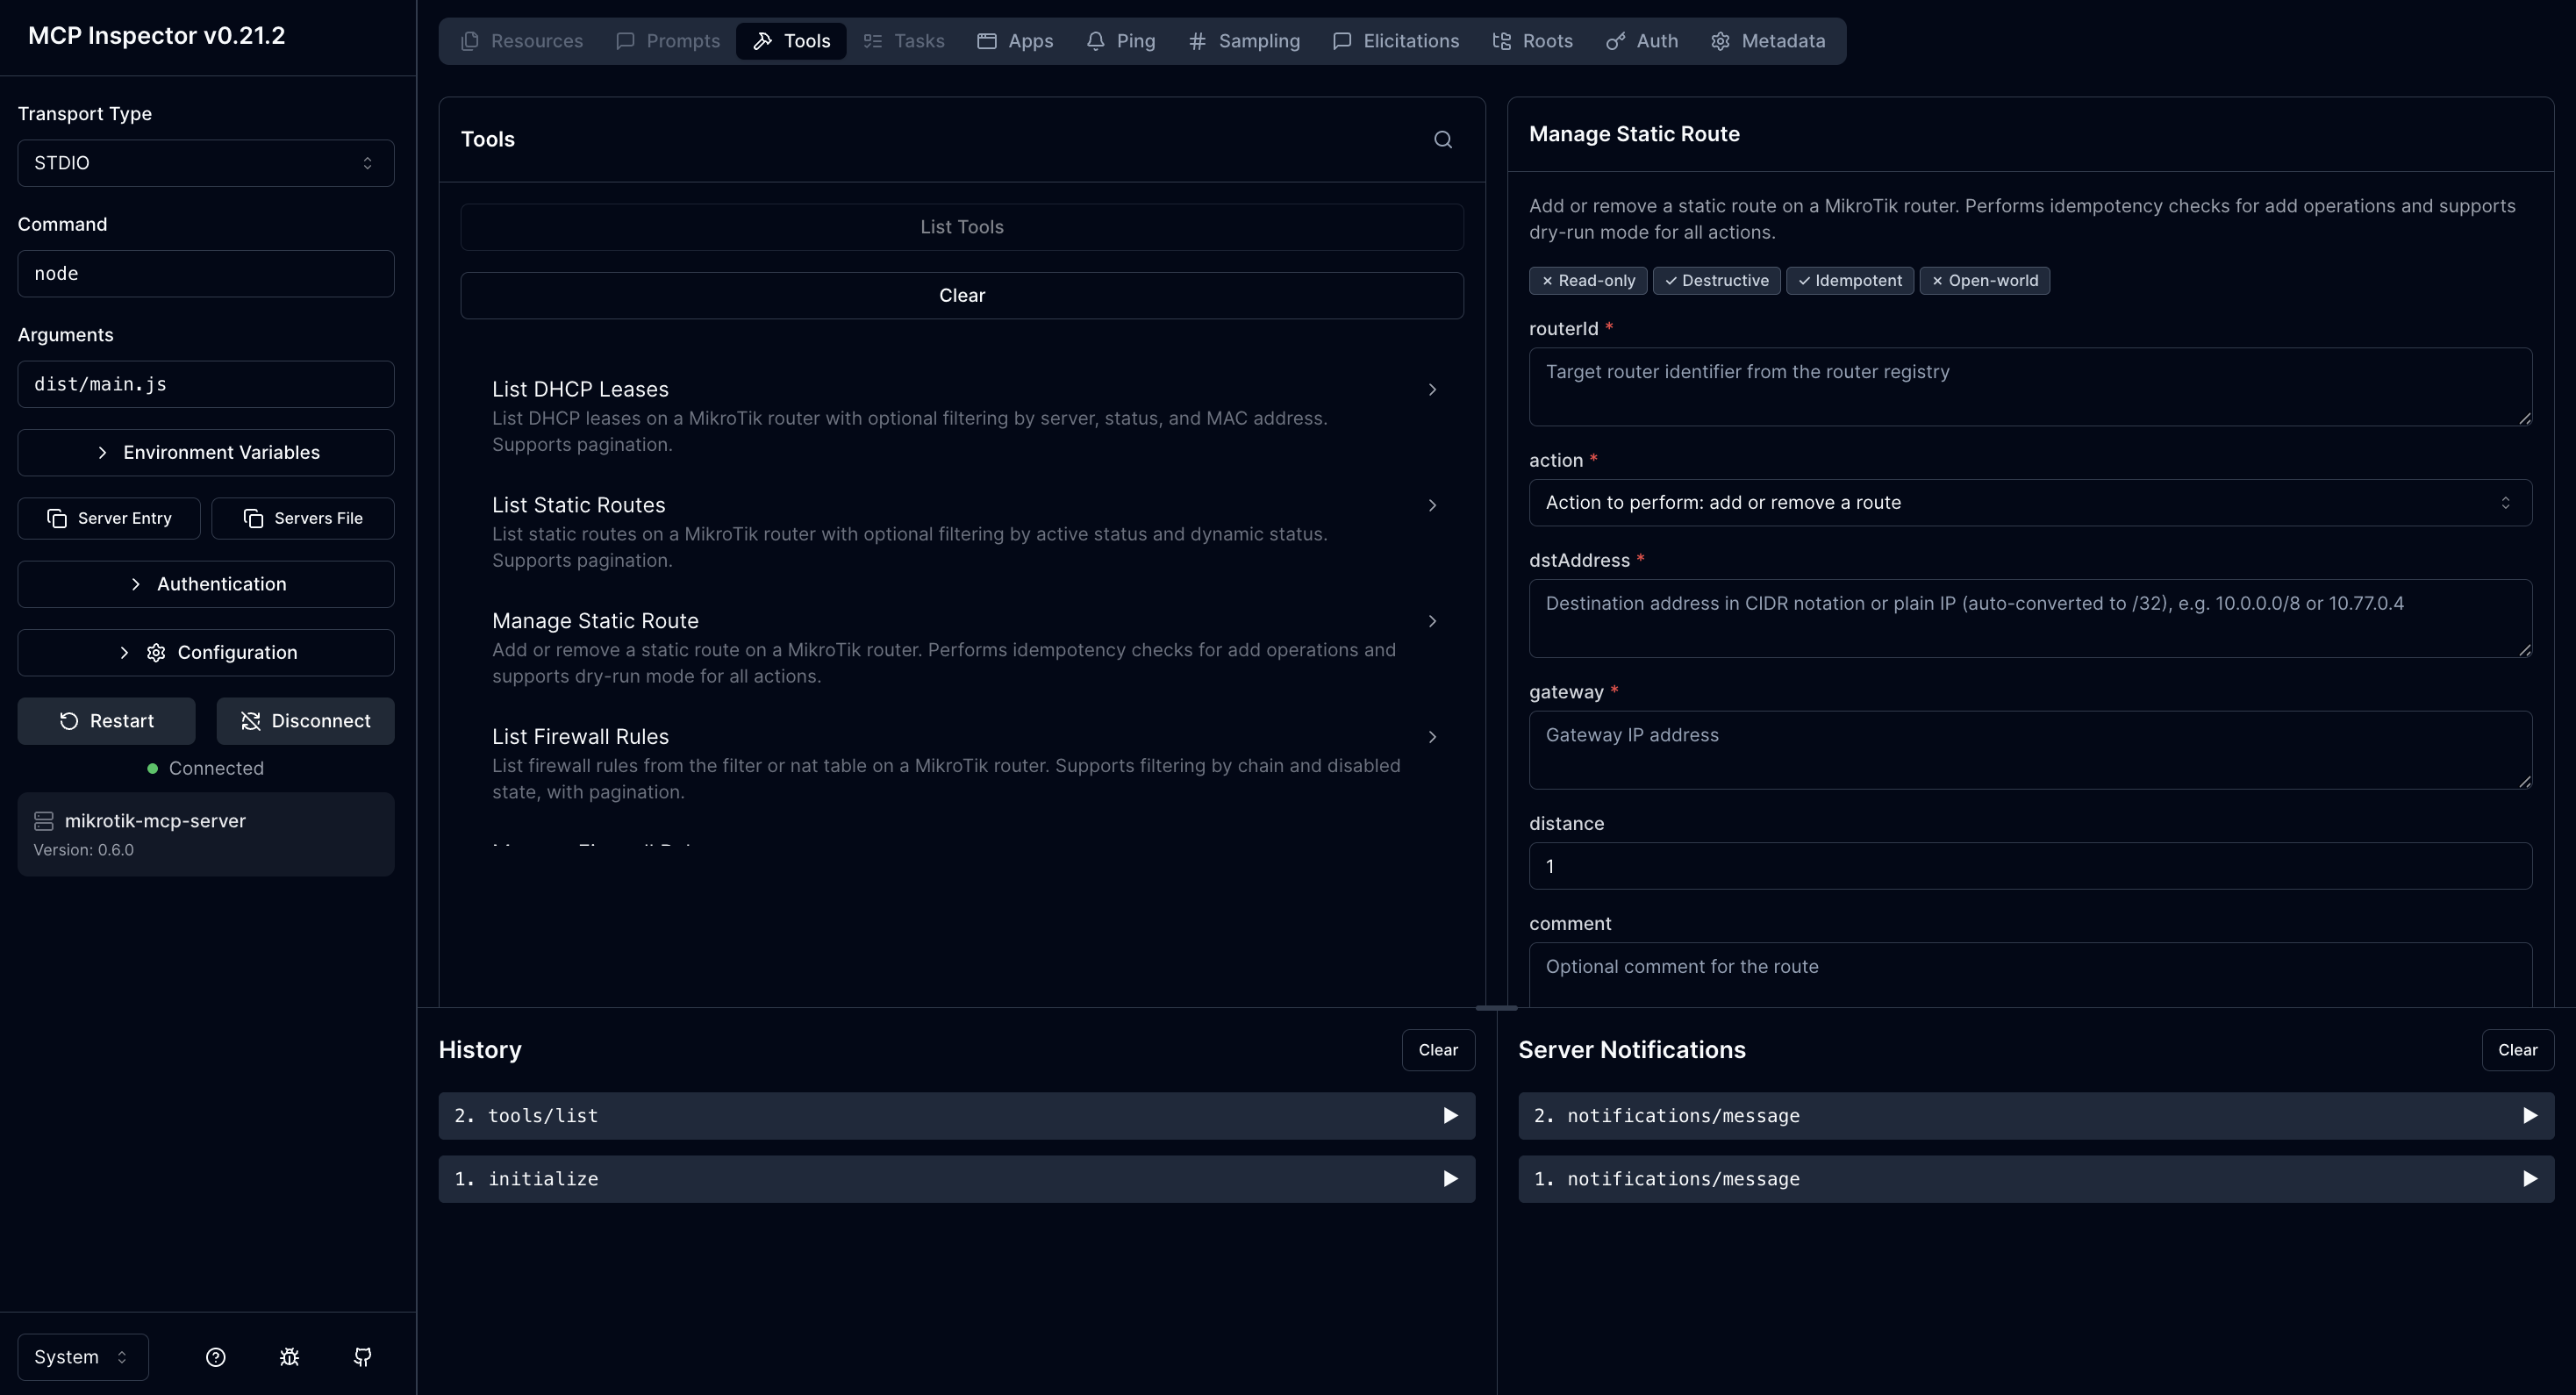The image size is (2576, 1395).
Task: Click the Metadata gear icon
Action: (x=1720, y=41)
